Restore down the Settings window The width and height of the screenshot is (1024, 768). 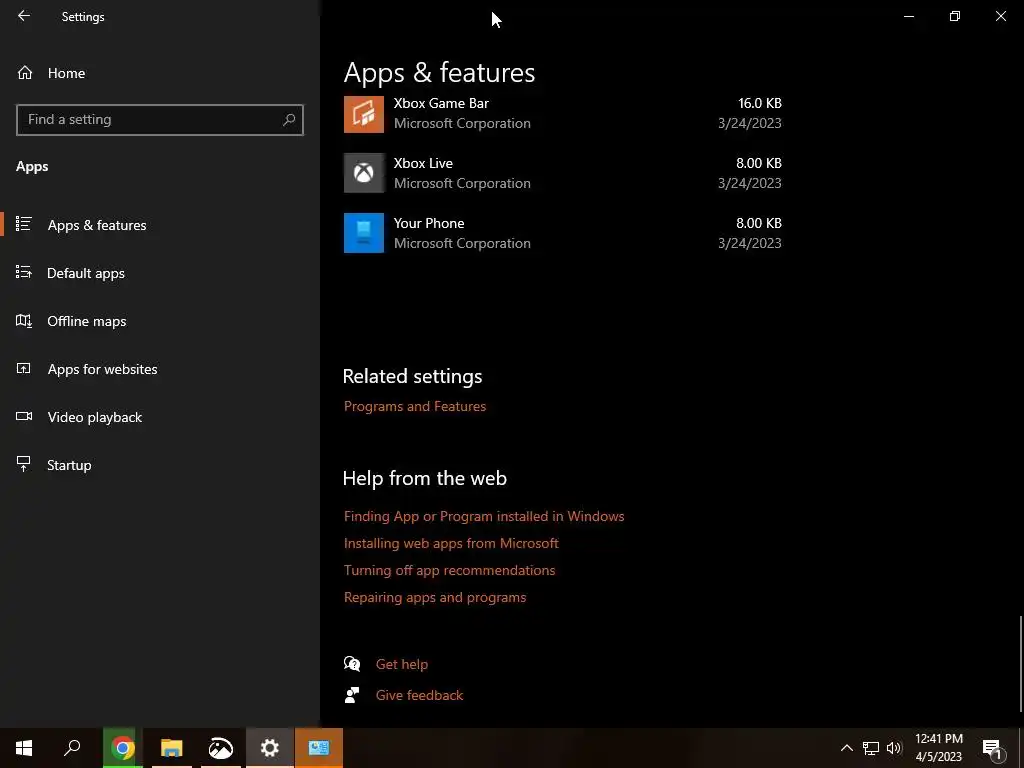(955, 16)
